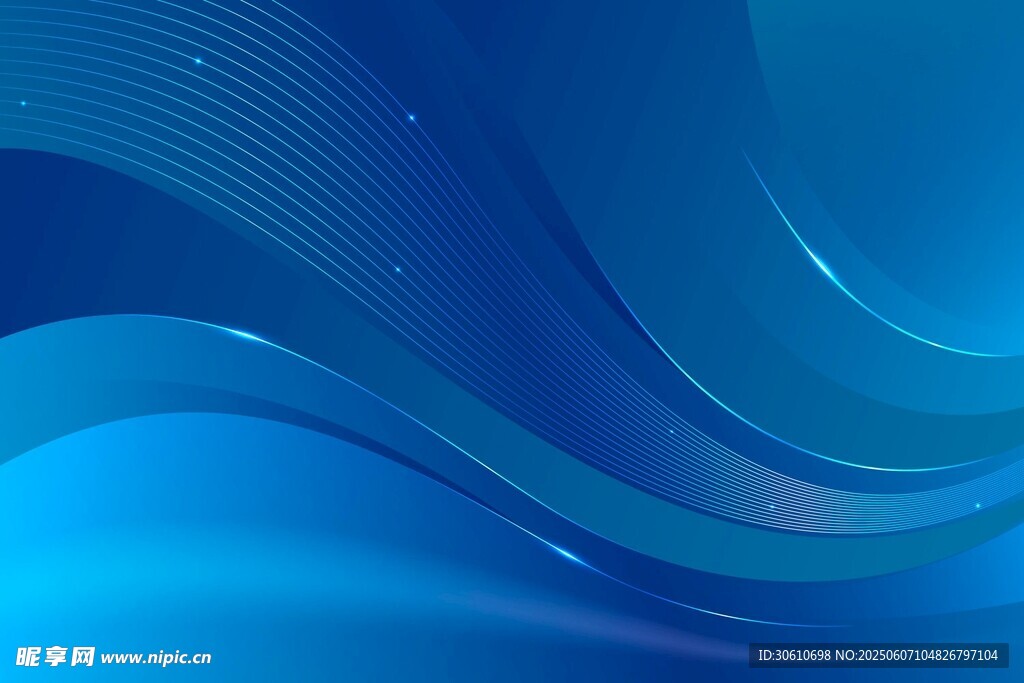
Task: Click the ID:30610698 label
Action: 795,655
